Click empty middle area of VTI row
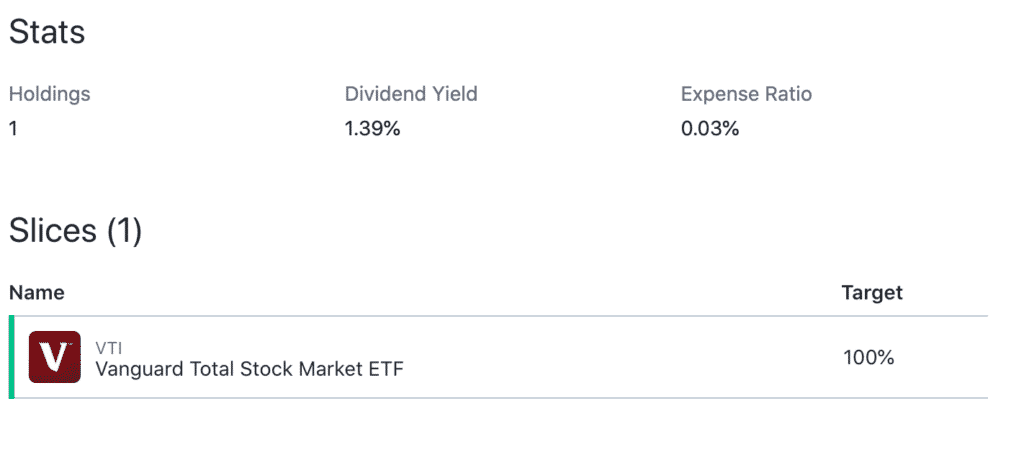The image size is (1024, 452). 620,357
